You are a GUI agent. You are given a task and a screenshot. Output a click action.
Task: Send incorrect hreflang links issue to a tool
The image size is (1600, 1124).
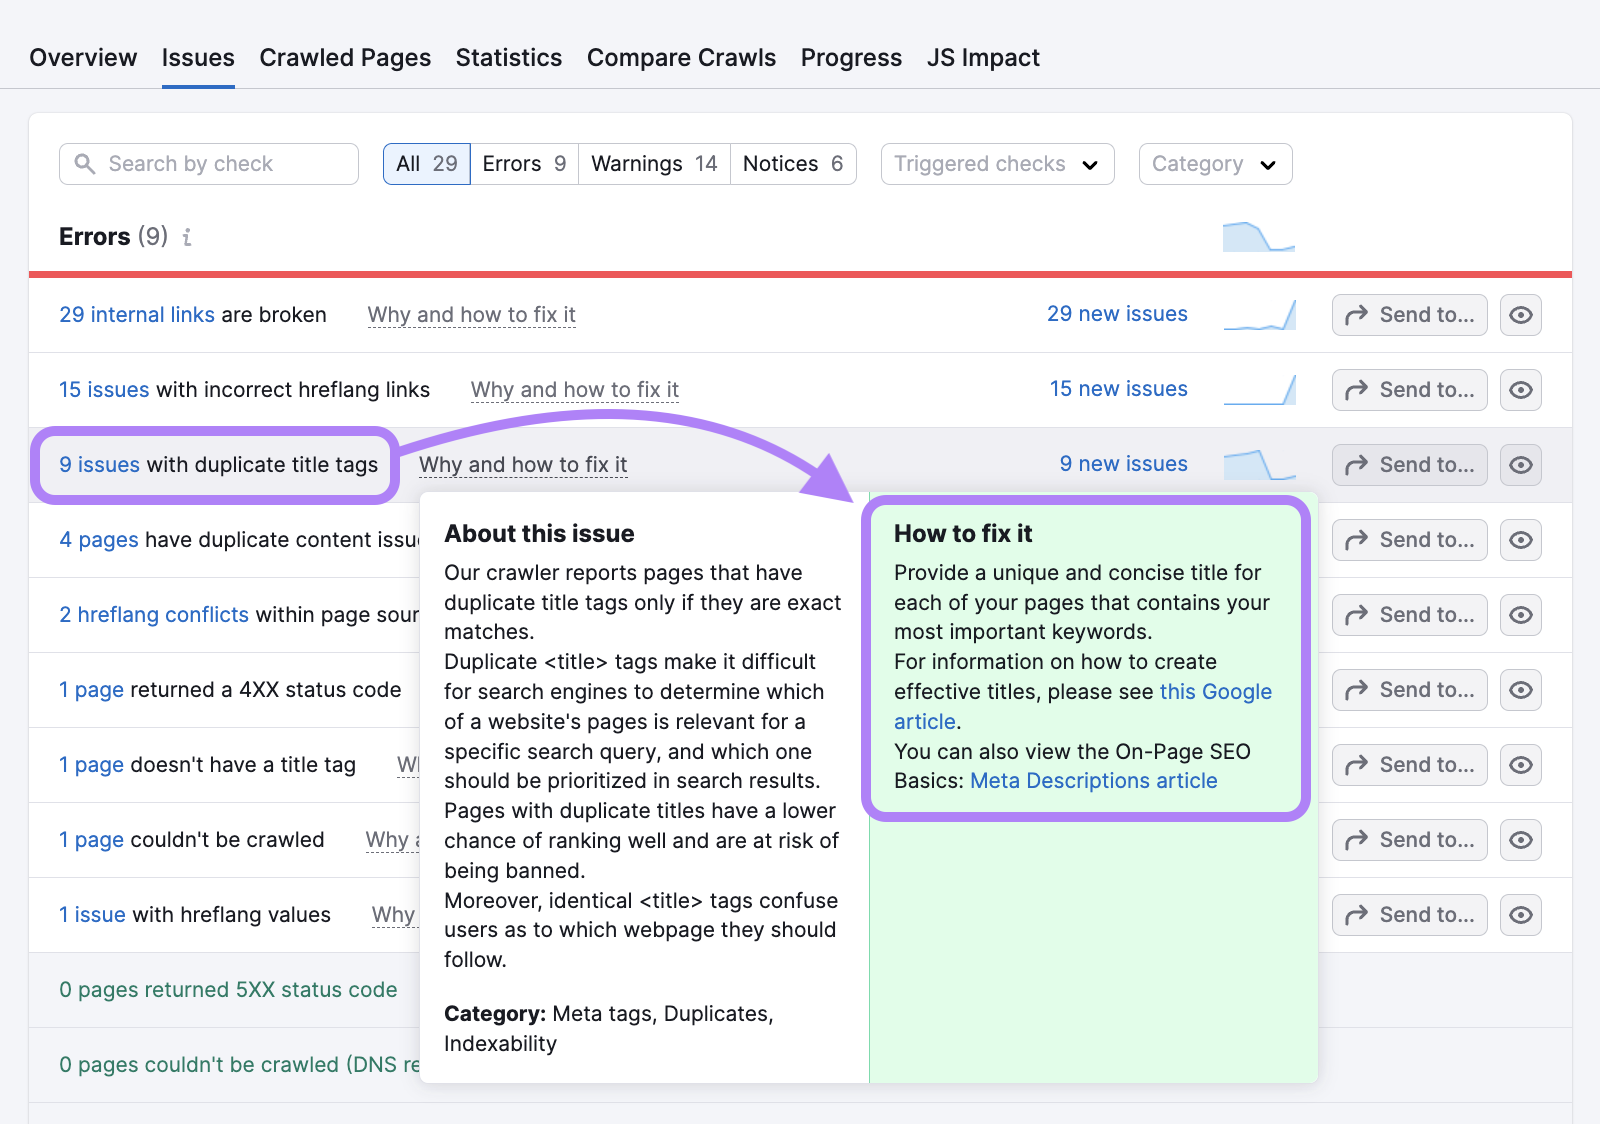(1409, 390)
